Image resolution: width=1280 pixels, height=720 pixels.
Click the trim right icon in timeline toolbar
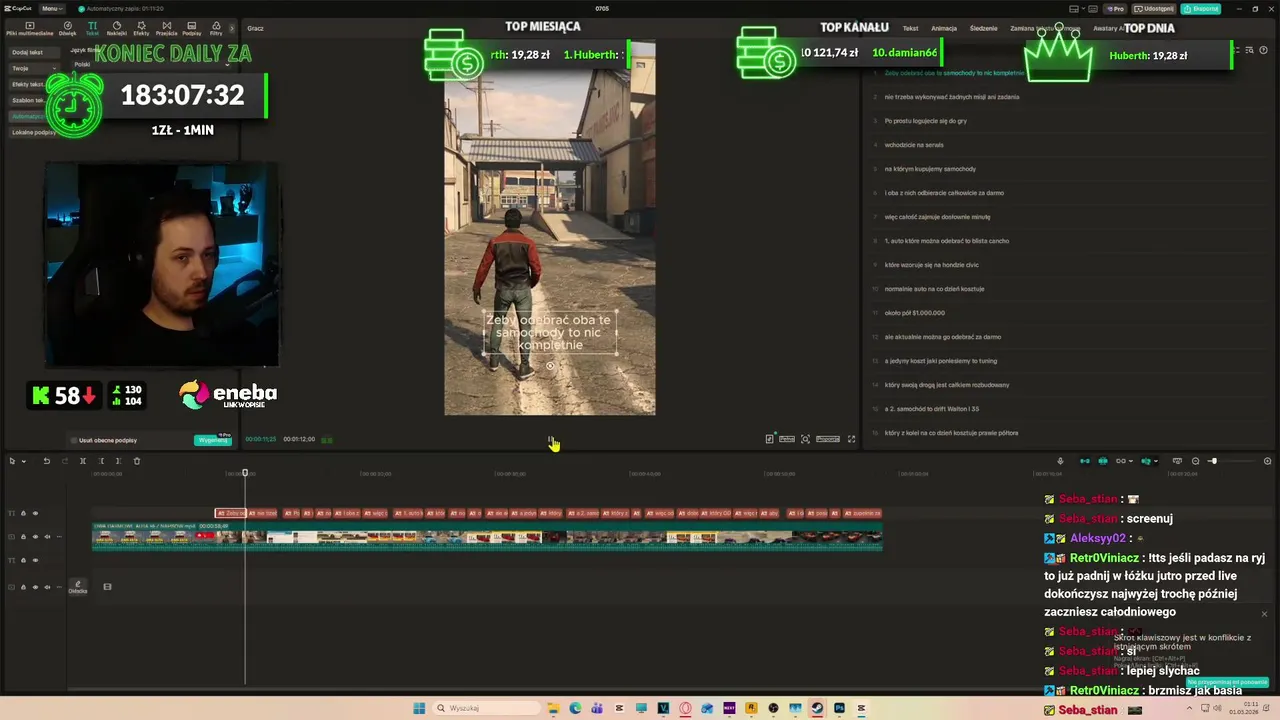coord(118,461)
